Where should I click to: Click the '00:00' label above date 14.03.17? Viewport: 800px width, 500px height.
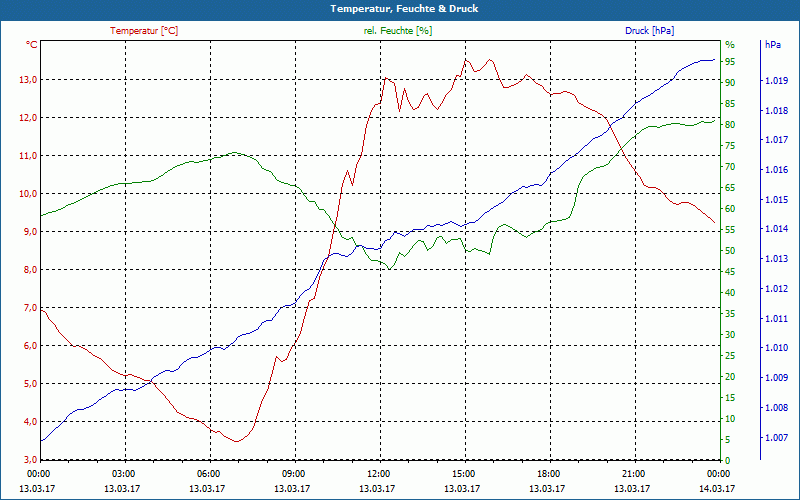718,473
